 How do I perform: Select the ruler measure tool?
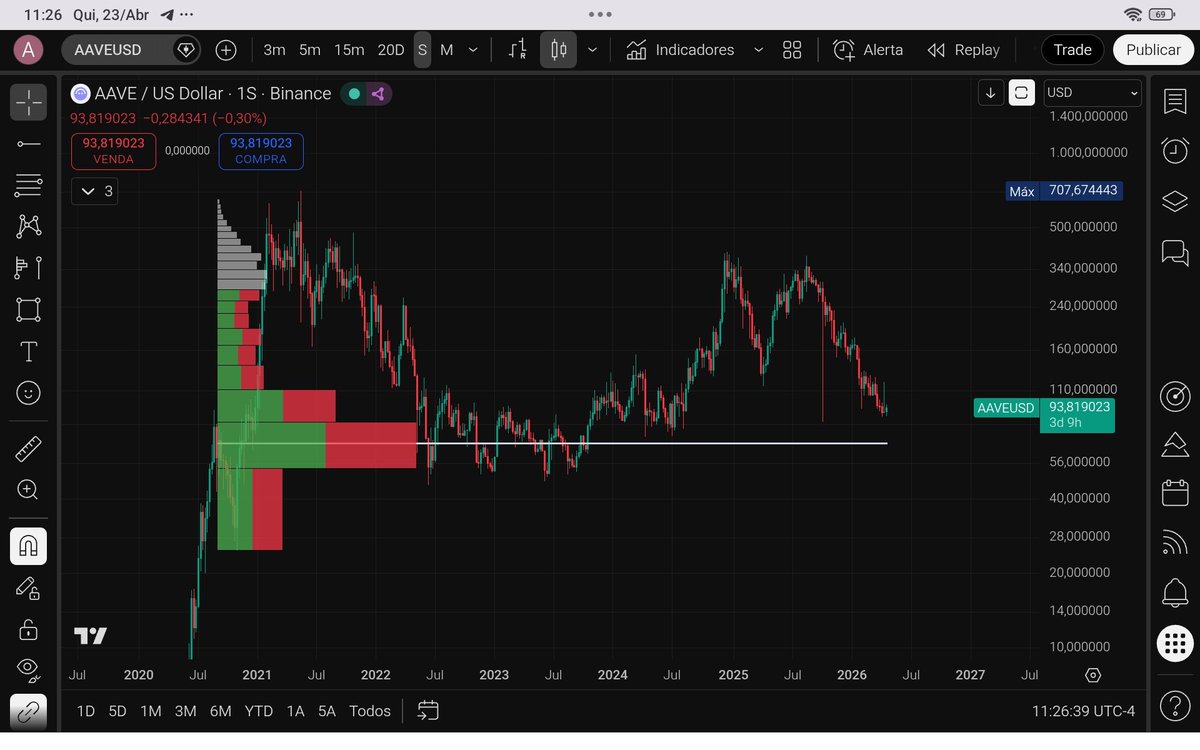pos(29,448)
